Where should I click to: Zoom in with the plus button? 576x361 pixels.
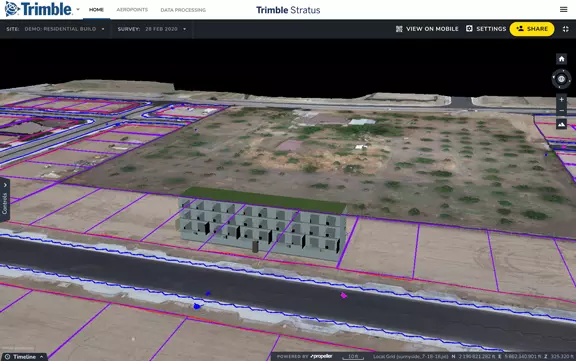561,100
